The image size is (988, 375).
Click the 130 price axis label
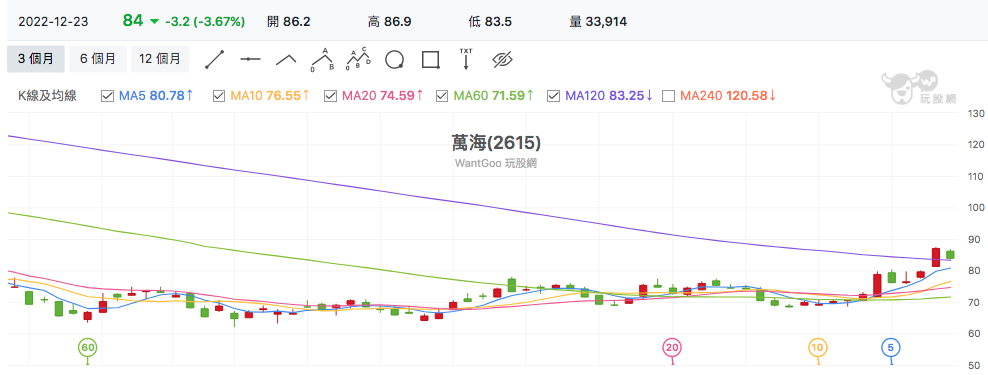(x=975, y=113)
